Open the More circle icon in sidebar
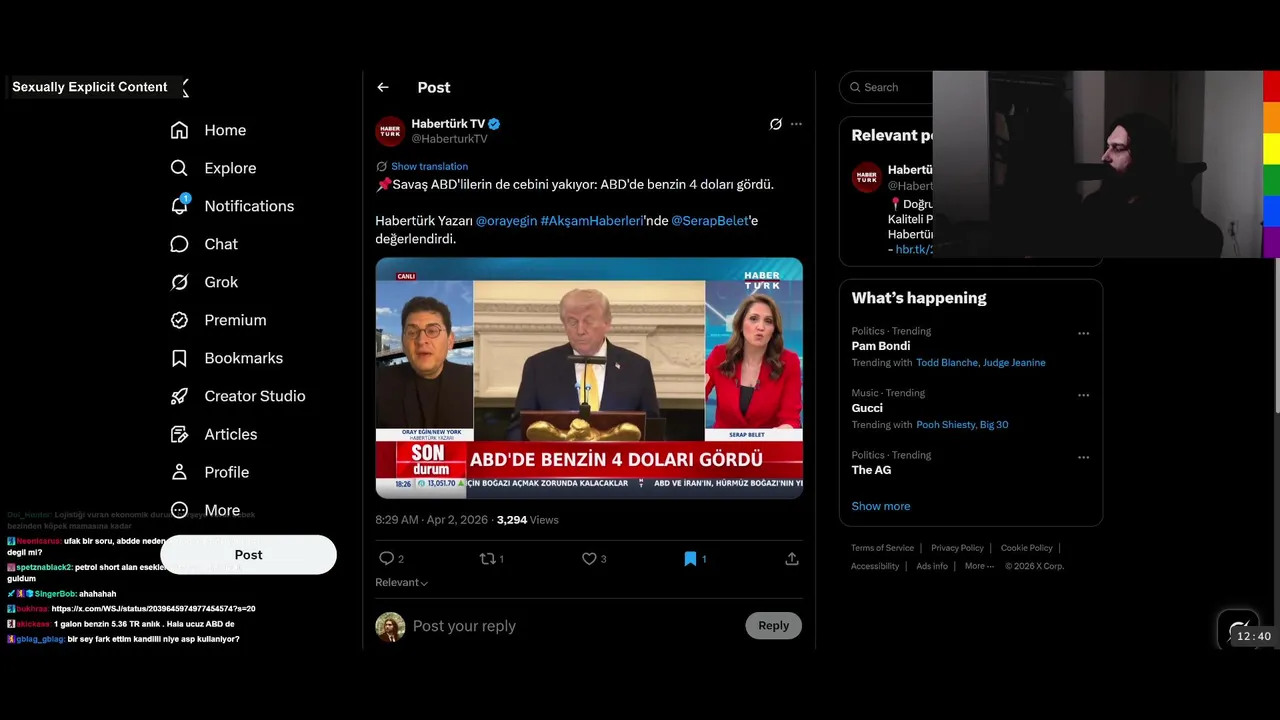Viewport: 1280px width, 720px height. pyautogui.click(x=179, y=510)
